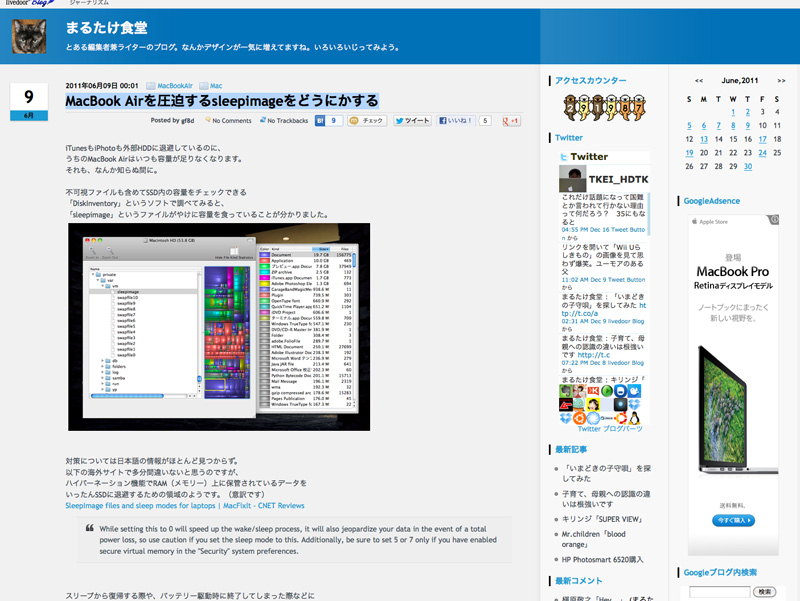This screenshot has width=800, height=601.
Task: Click the TKEI_HDTK profile photo
Action: tap(572, 179)
